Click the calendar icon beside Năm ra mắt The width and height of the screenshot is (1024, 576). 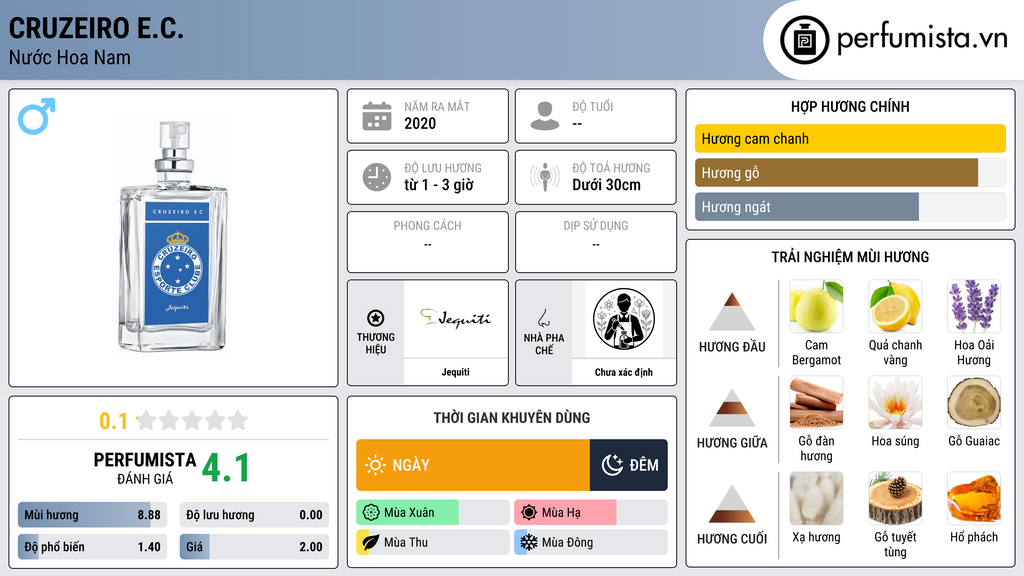[377, 116]
